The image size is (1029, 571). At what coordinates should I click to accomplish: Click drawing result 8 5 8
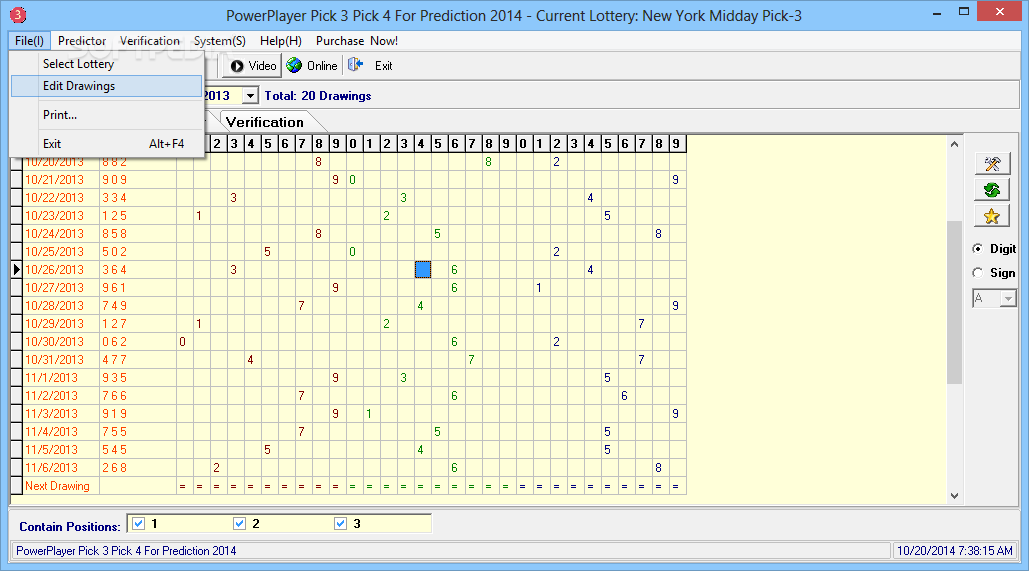[x=114, y=234]
